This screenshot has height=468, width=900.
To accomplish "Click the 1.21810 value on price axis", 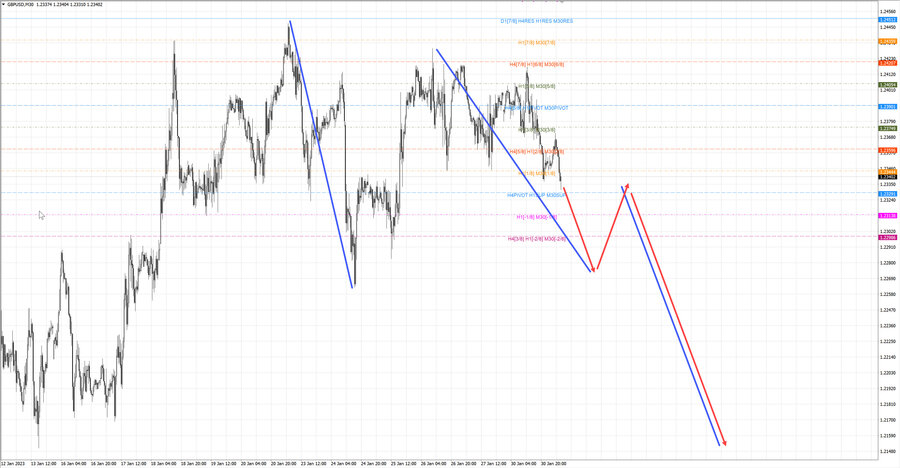I will (887, 404).
